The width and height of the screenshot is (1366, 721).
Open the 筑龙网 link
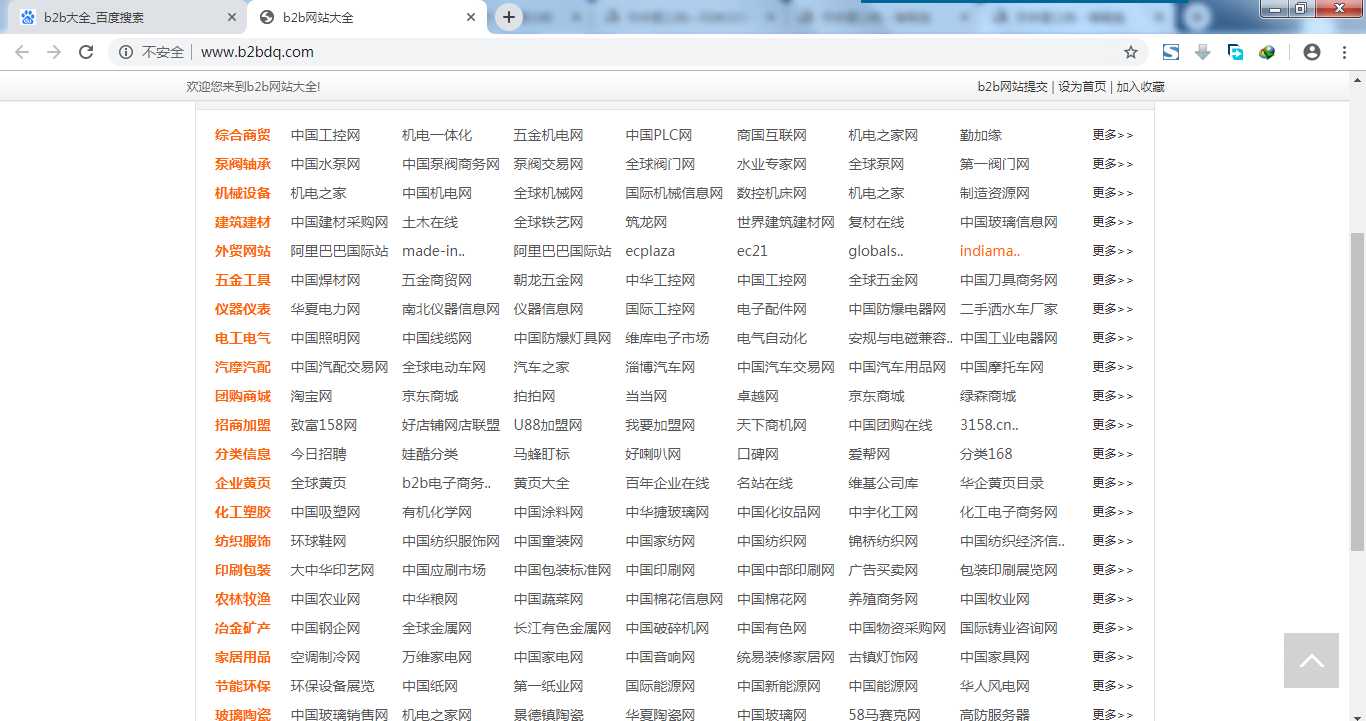click(647, 222)
